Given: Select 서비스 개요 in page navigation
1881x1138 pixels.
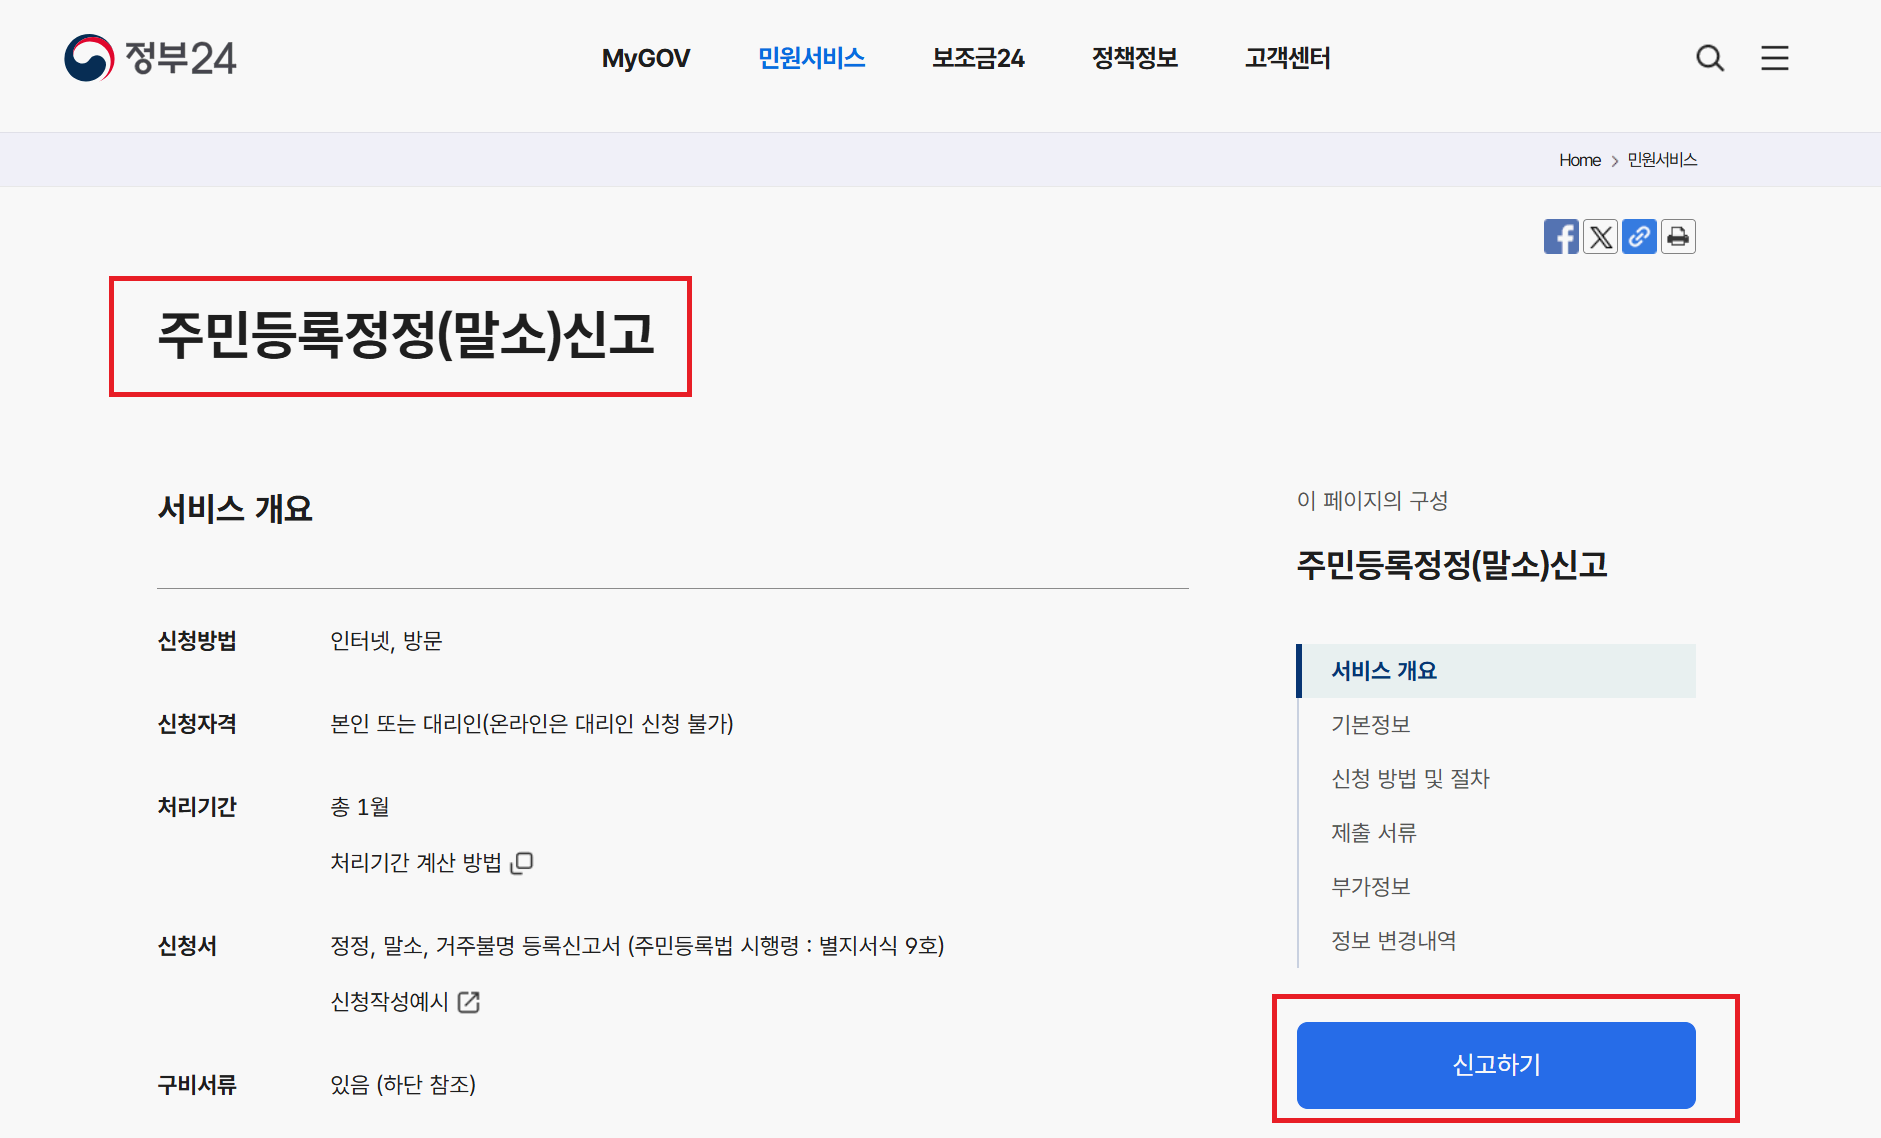Looking at the screenshot, I should pyautogui.click(x=1383, y=670).
